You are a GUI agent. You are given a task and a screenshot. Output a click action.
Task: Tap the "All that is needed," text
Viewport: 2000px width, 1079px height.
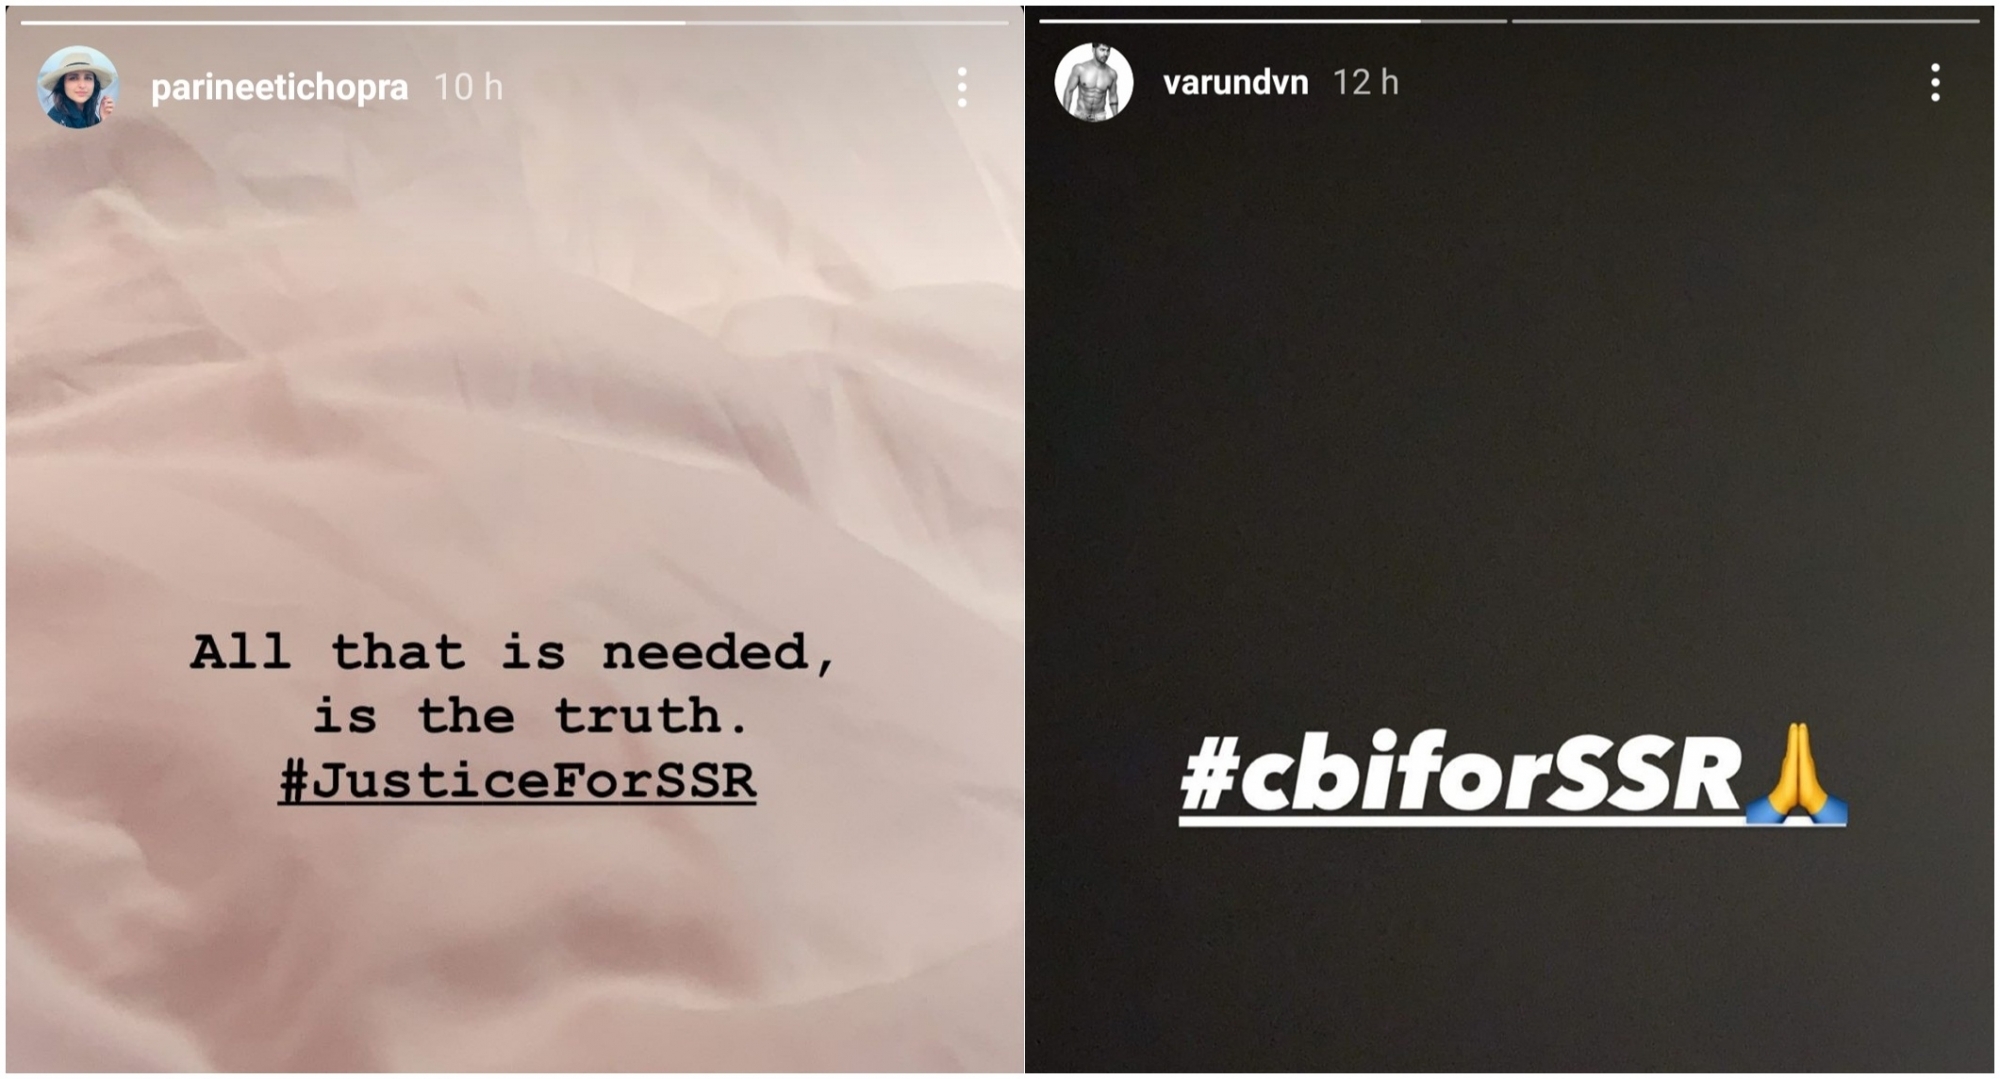pyautogui.click(x=513, y=653)
